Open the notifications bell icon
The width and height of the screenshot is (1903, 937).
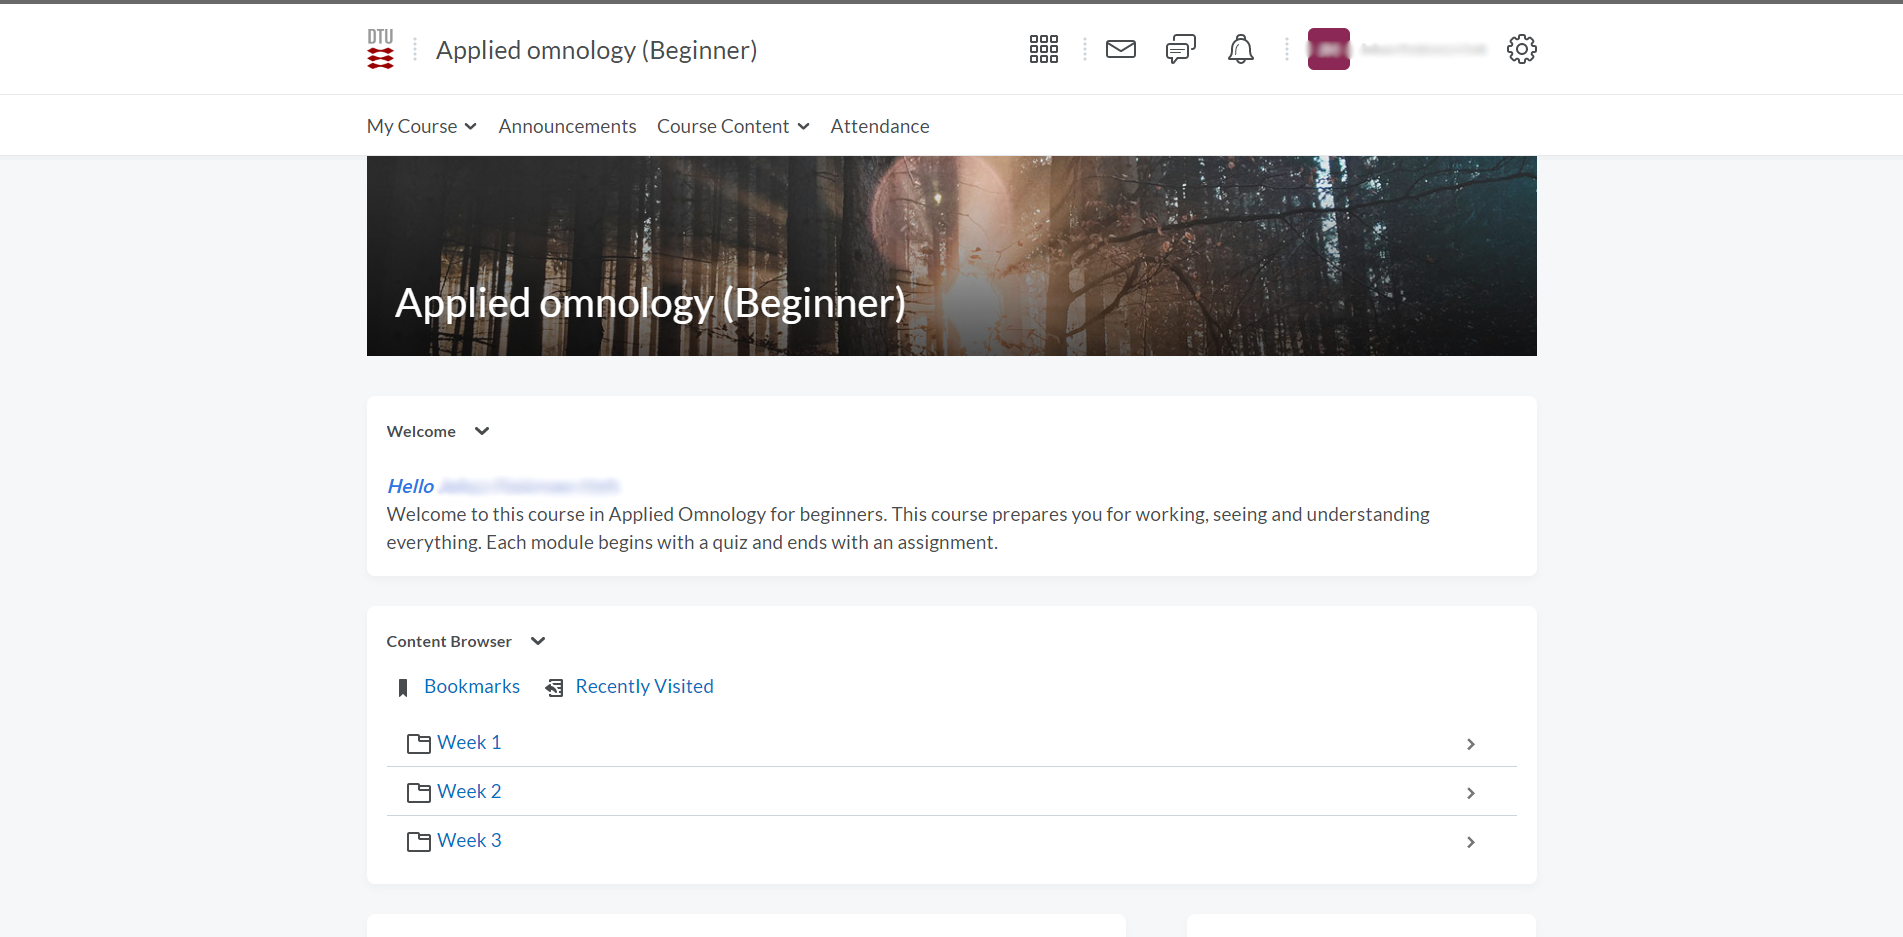pyautogui.click(x=1240, y=49)
